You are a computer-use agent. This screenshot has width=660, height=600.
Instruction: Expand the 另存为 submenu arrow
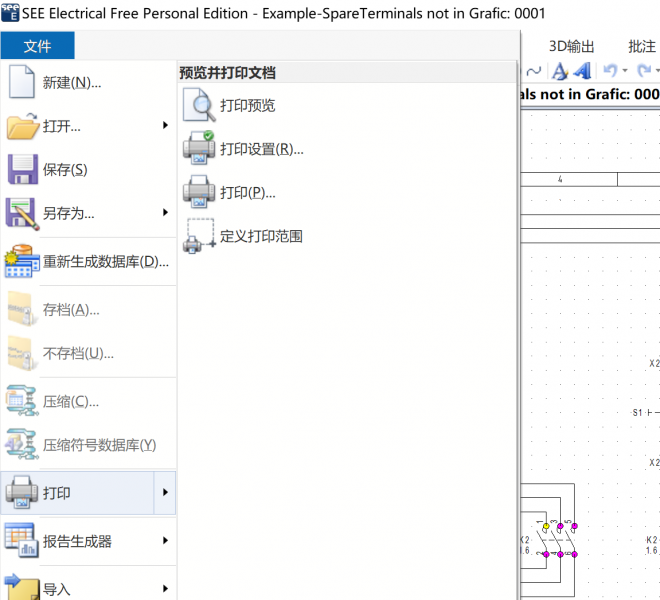pos(165,212)
